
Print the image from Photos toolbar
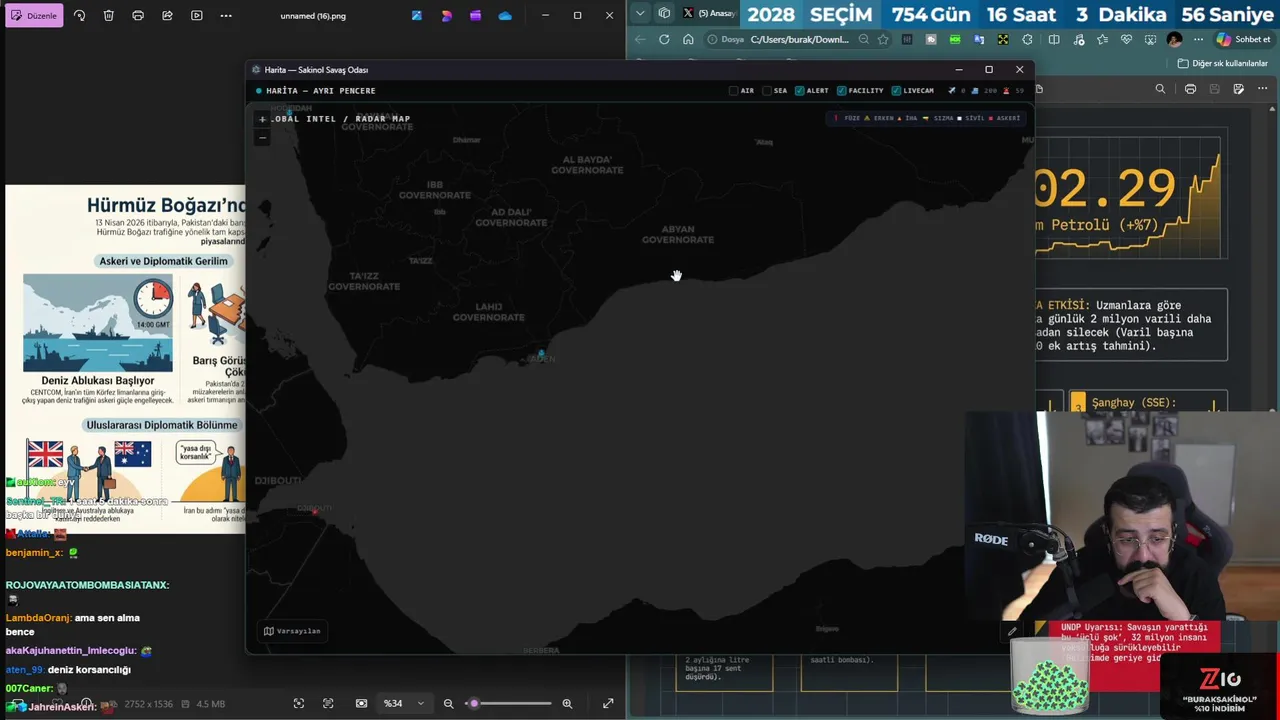[x=138, y=16]
